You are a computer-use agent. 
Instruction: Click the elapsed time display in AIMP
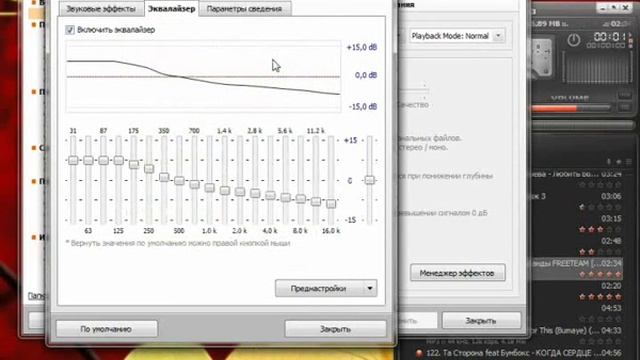pos(609,37)
